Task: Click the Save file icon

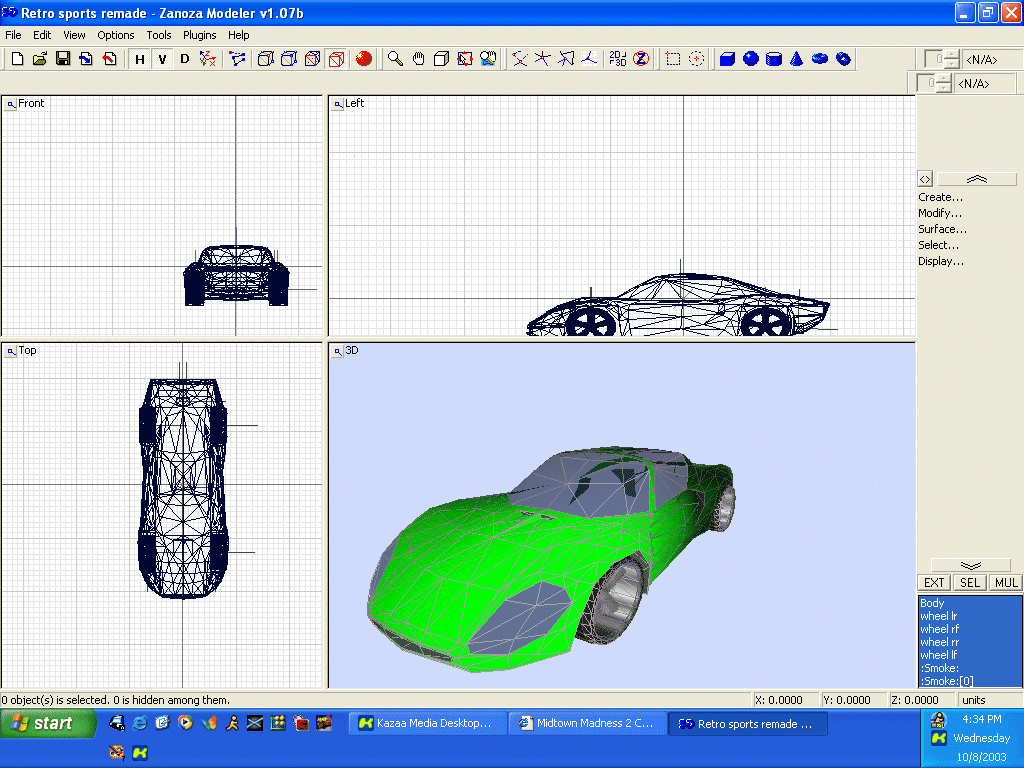Action: [x=62, y=59]
